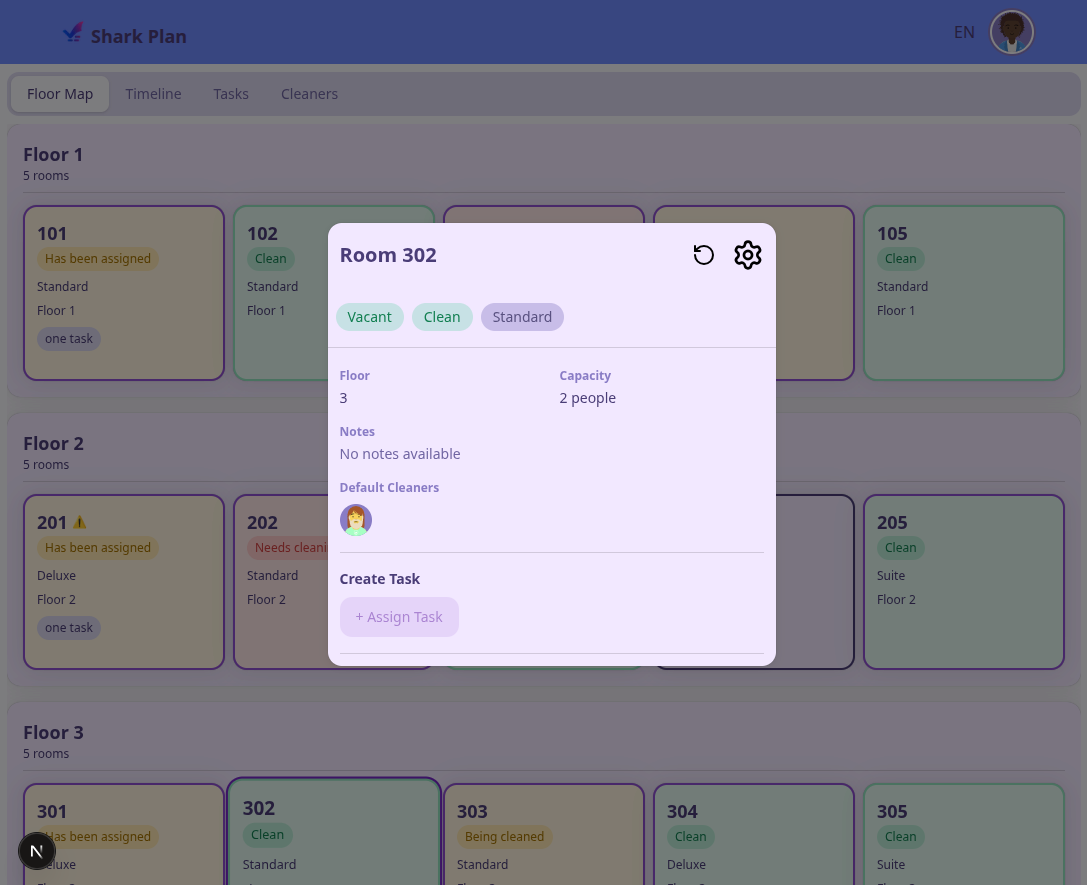Open the Tasks tab
This screenshot has width=1087, height=885.
(230, 94)
